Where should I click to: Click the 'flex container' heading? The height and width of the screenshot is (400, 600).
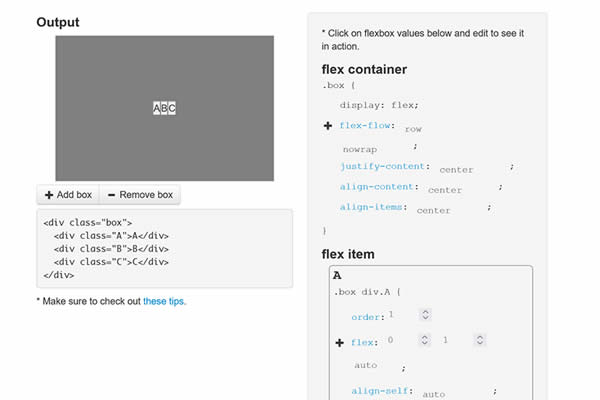(x=364, y=69)
